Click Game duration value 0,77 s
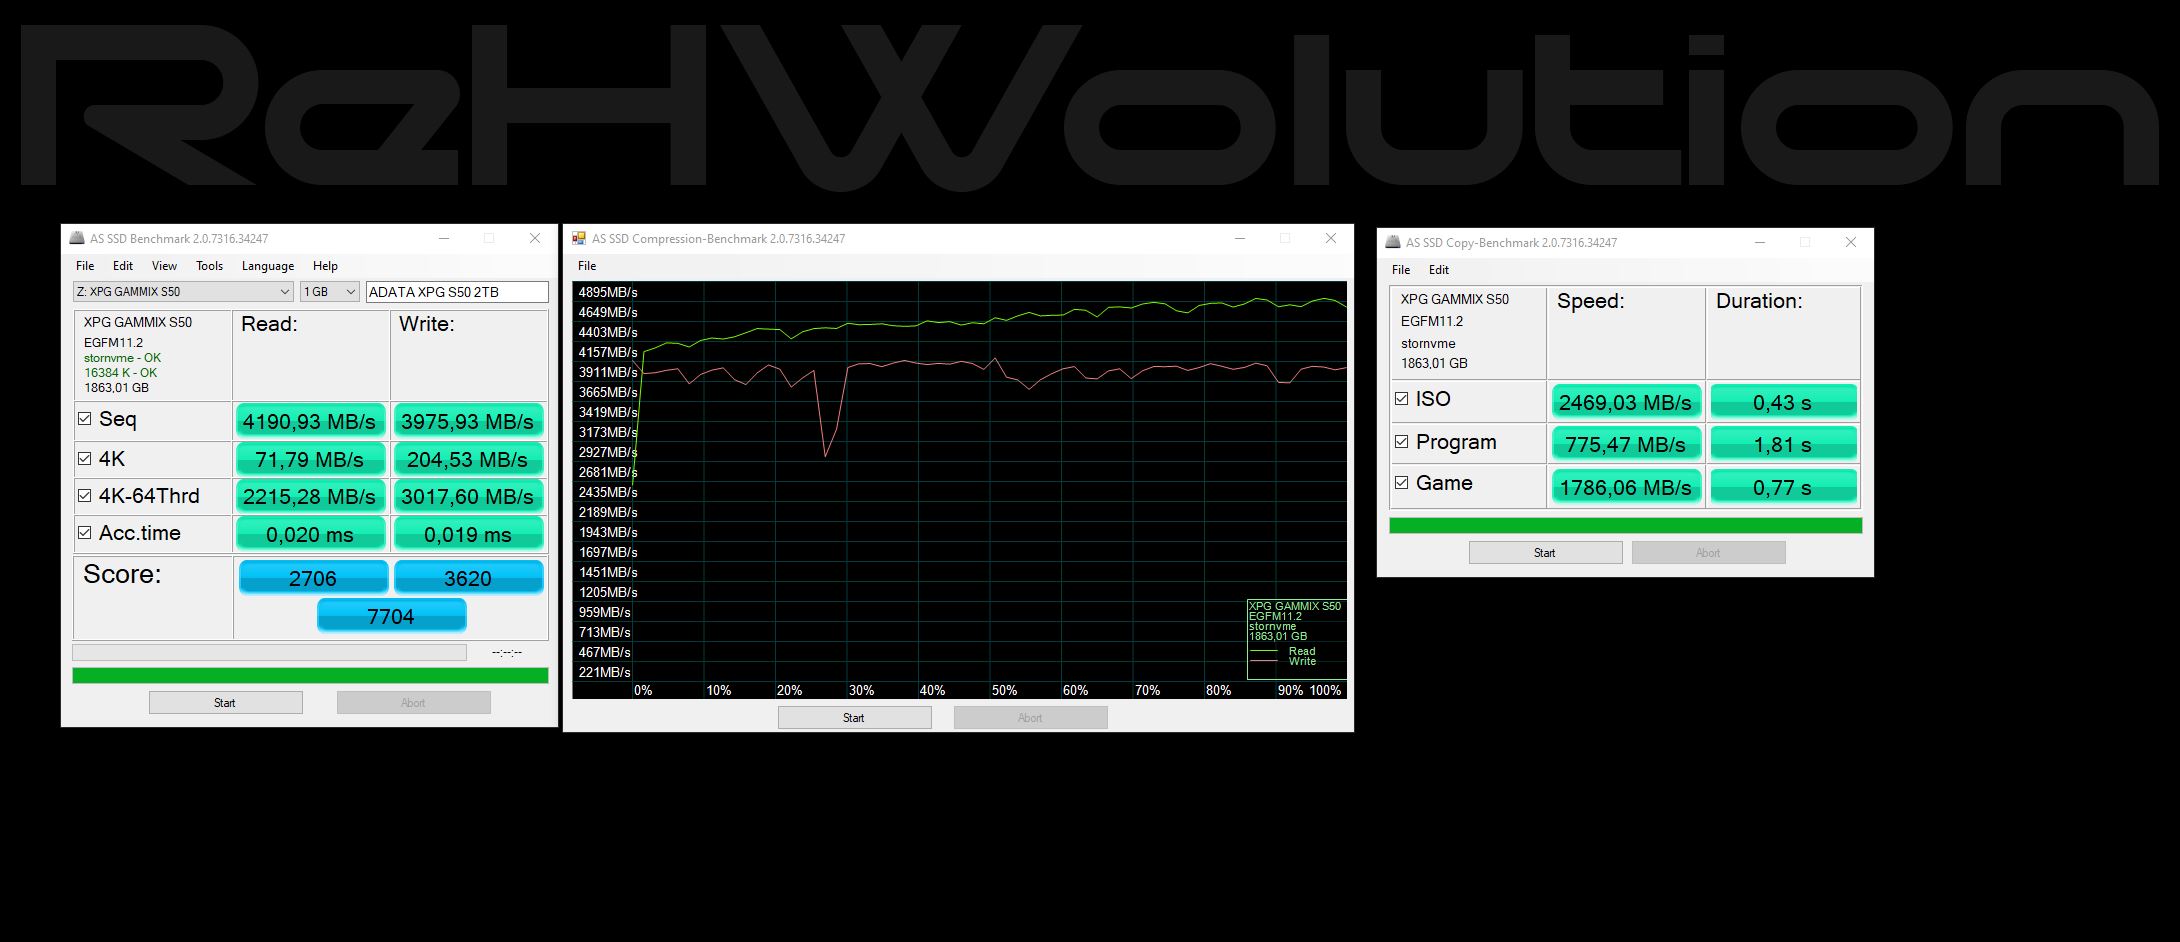 click(x=1783, y=487)
